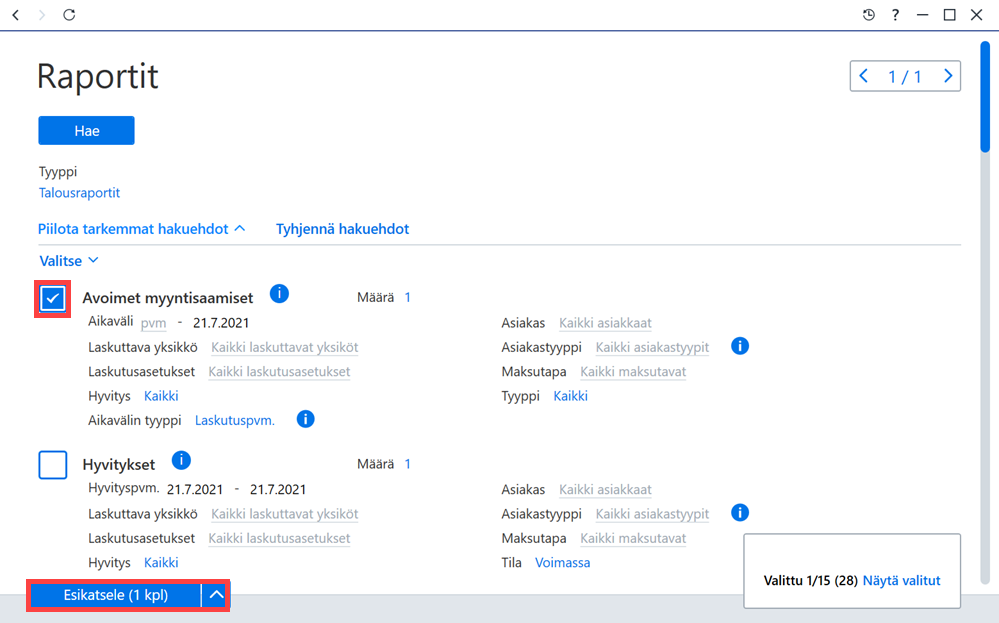Check the Hyvitykset report checkbox

click(53, 465)
